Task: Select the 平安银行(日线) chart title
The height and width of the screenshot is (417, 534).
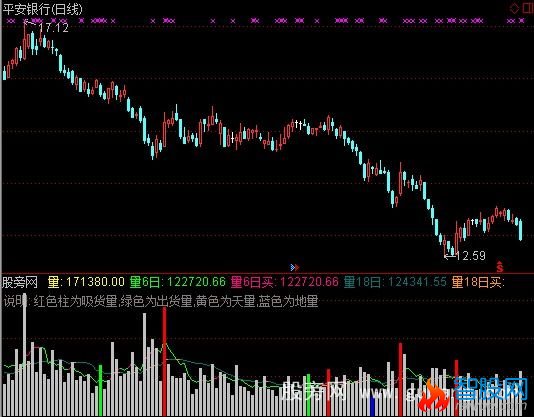Action: pyautogui.click(x=43, y=9)
